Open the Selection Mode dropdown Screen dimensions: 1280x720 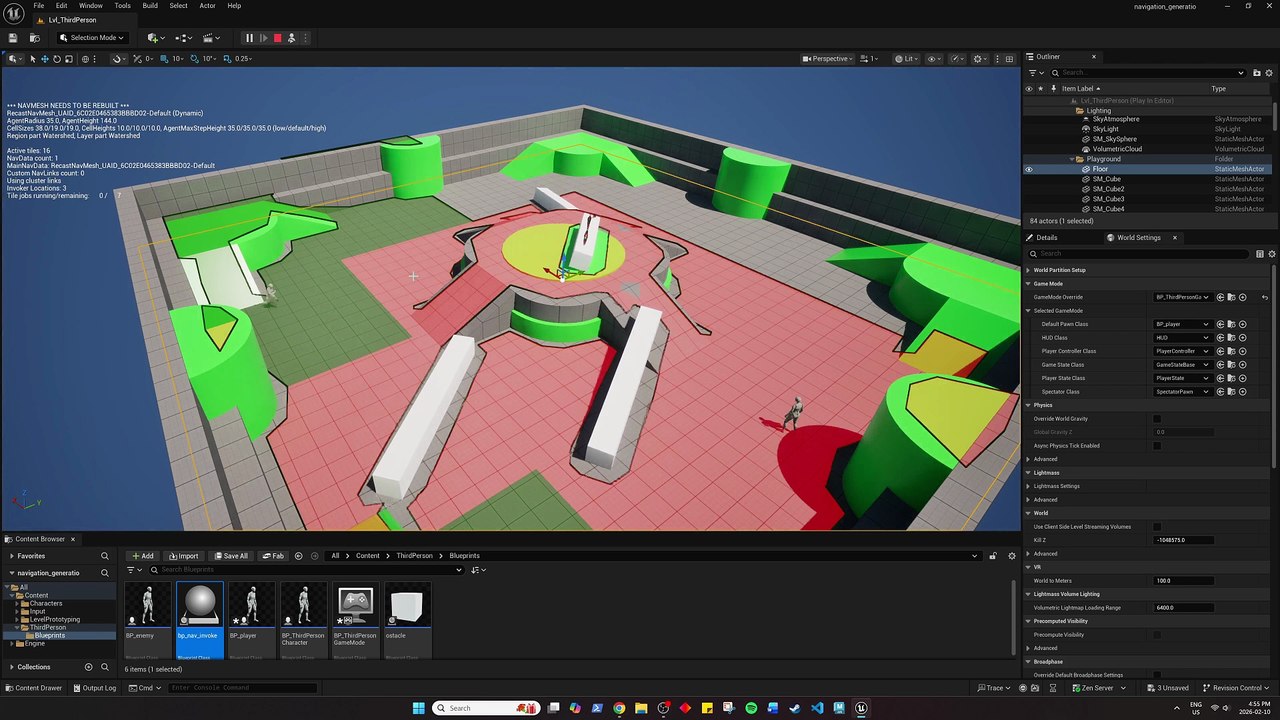tap(91, 38)
